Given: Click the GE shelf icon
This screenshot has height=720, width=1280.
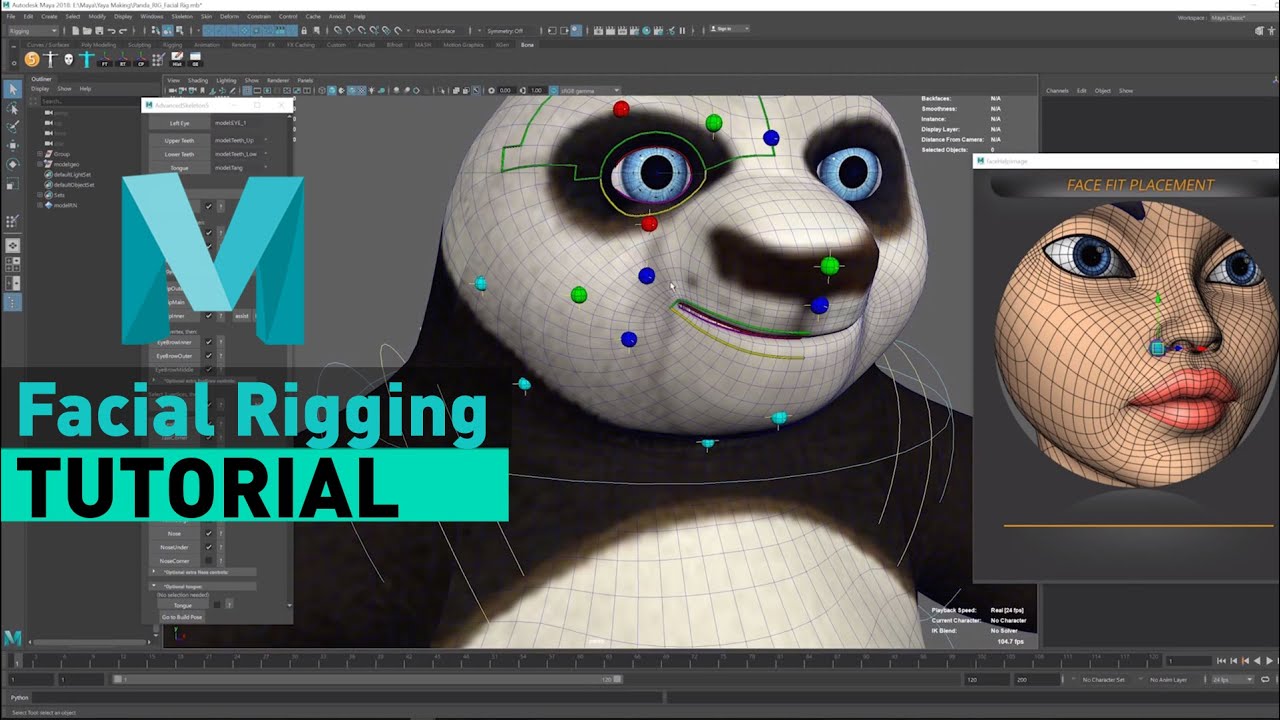Looking at the screenshot, I should click(195, 60).
